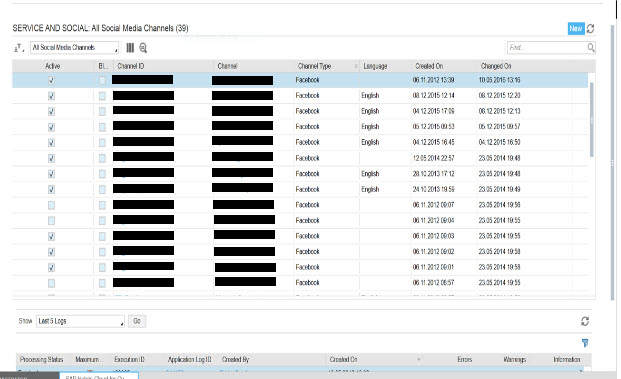The image size is (621, 379).
Task: Sort by channels table Created On header
Action: pyautogui.click(x=429, y=66)
